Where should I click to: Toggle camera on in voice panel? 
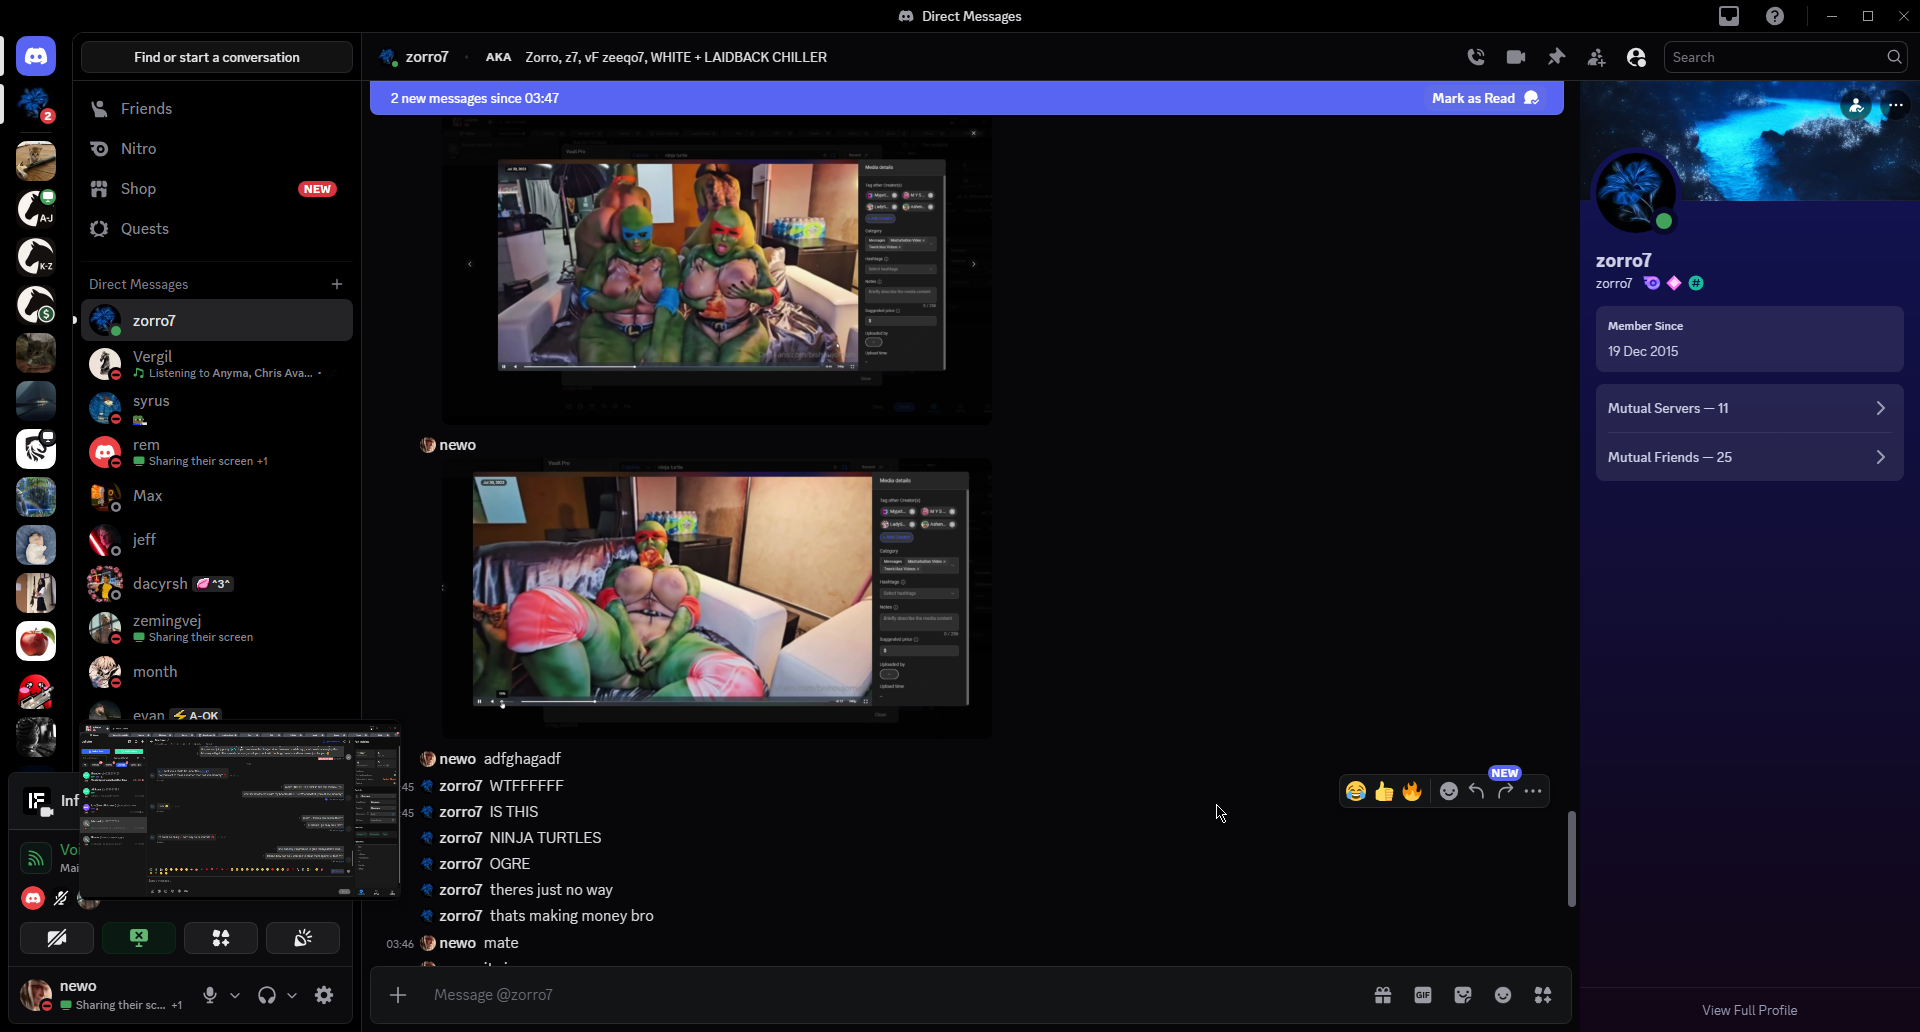click(57, 938)
